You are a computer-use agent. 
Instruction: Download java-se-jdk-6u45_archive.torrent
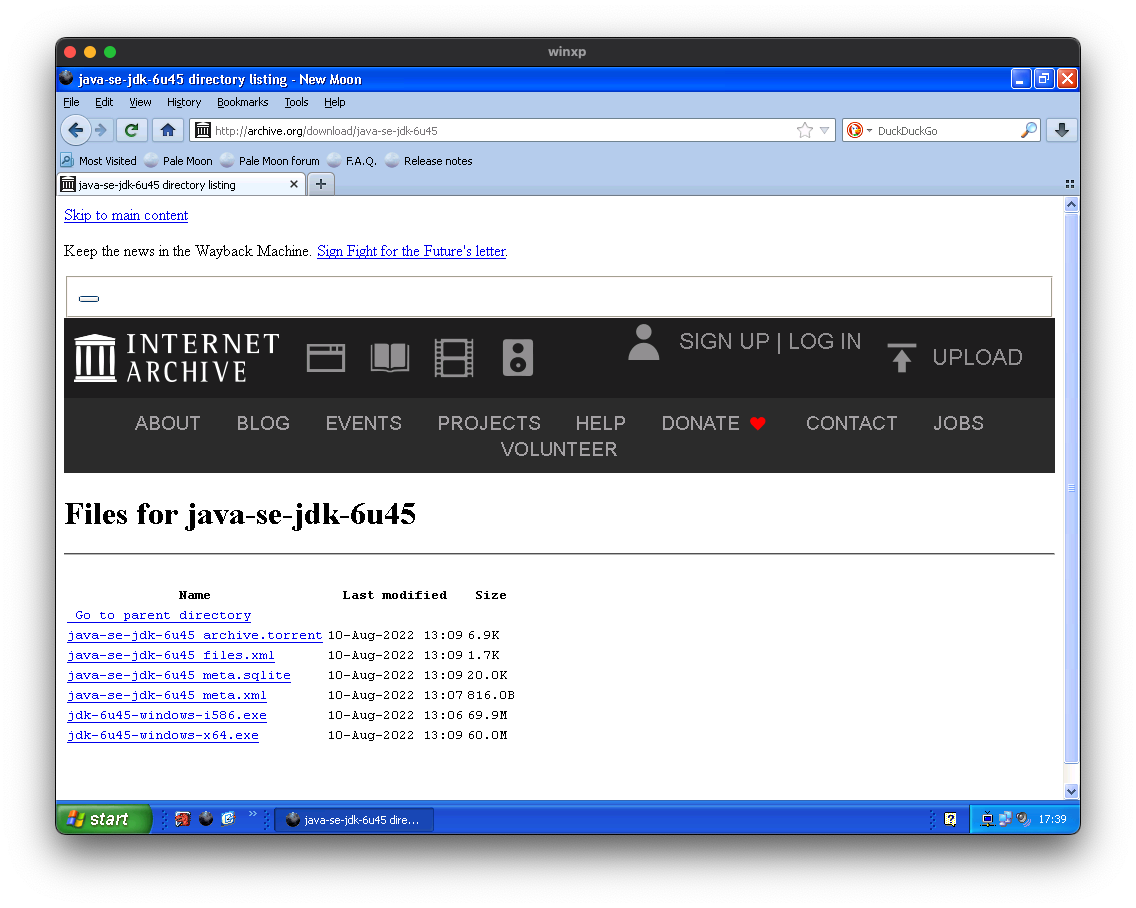[x=195, y=635]
